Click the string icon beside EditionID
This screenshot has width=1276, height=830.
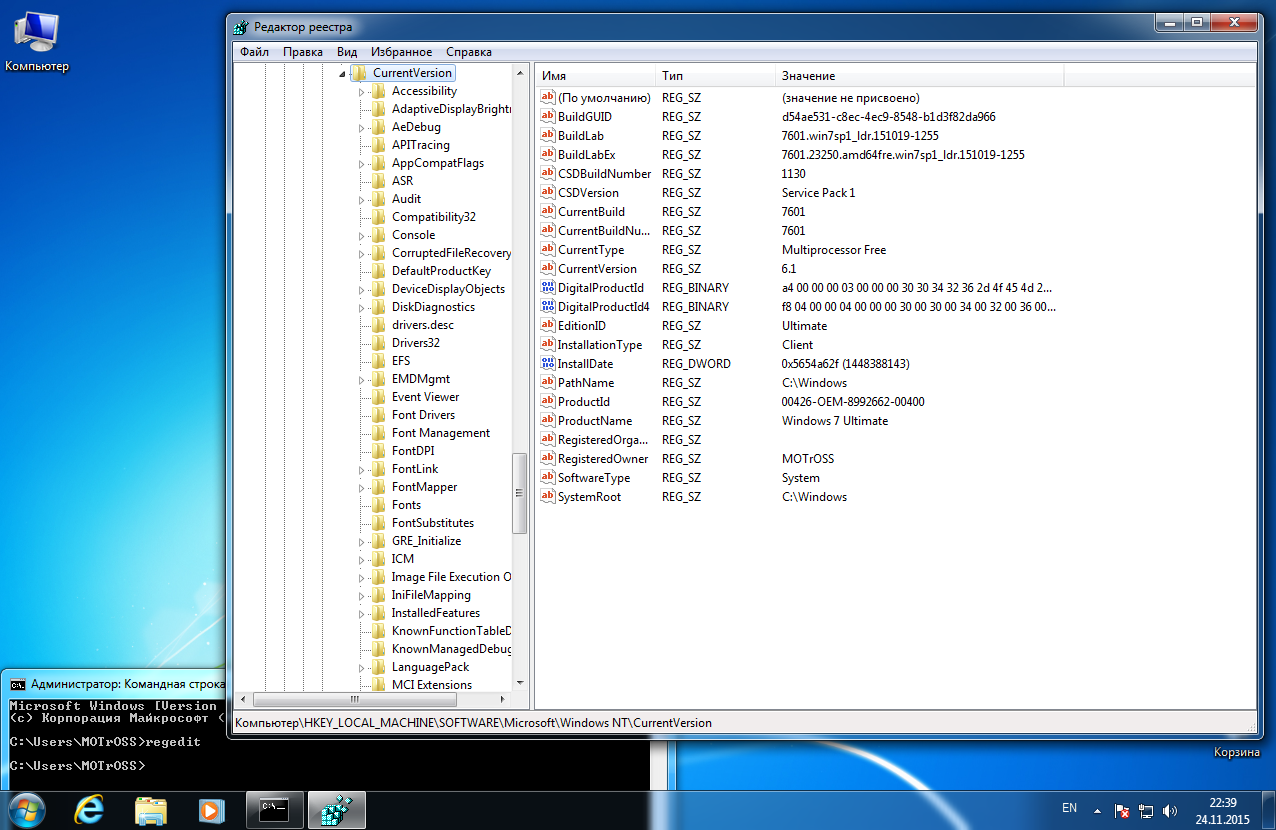coord(547,325)
